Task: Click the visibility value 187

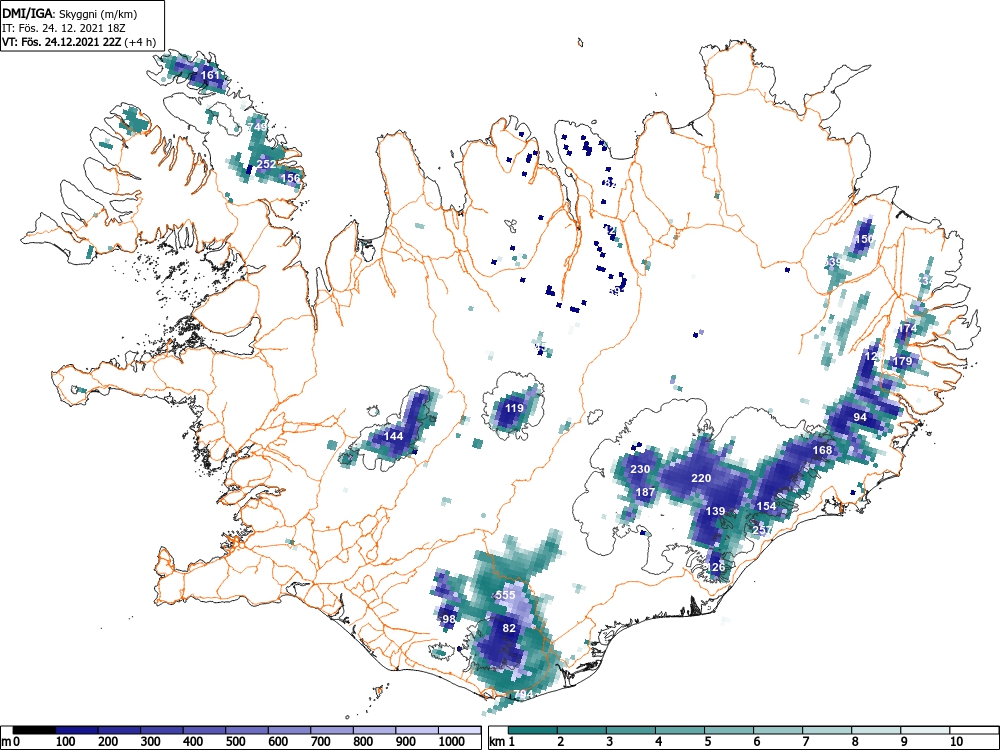Action: coord(645,492)
